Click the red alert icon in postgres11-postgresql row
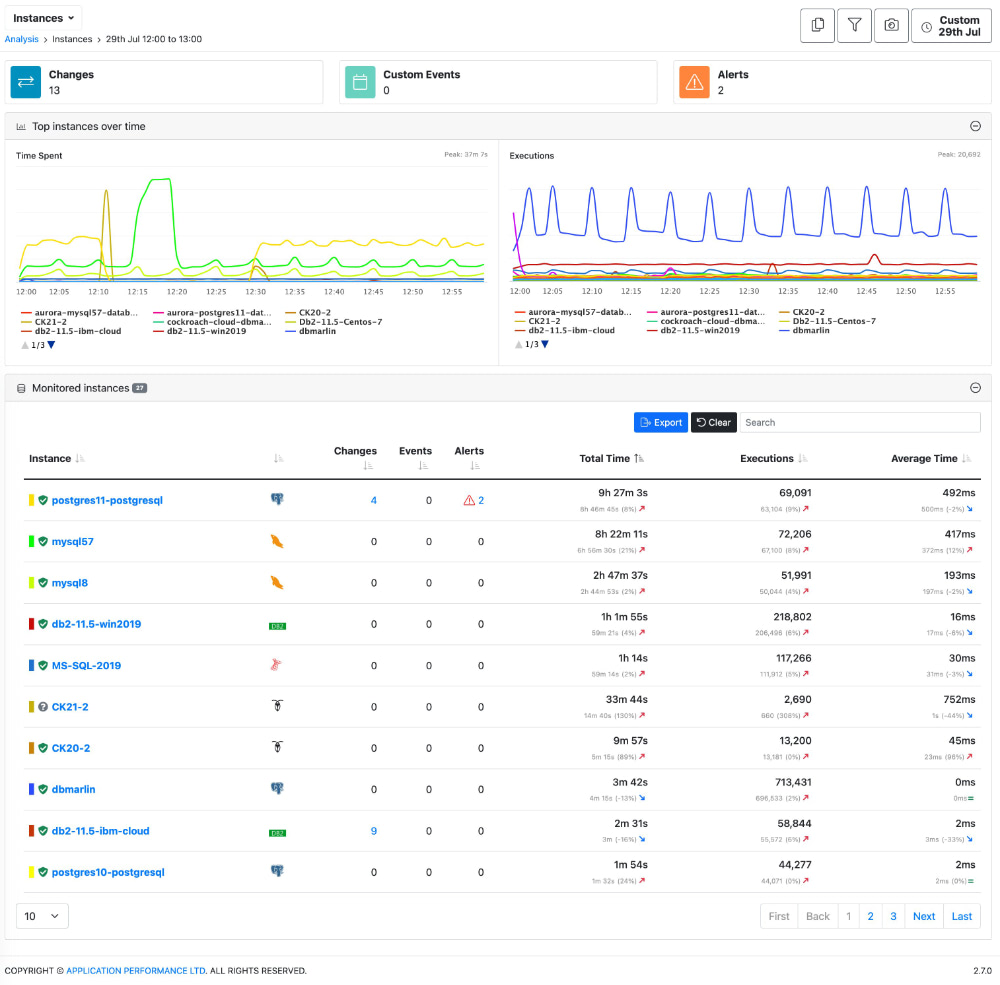Screen dimensions: 1000x985 467,499
